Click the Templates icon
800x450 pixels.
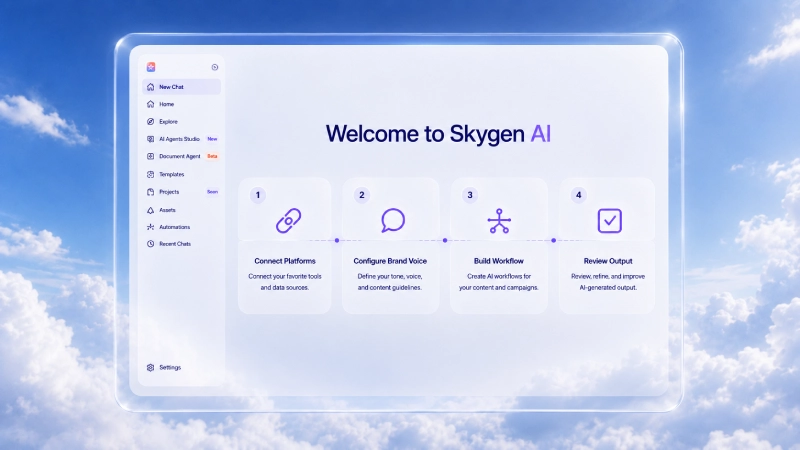pyautogui.click(x=151, y=174)
